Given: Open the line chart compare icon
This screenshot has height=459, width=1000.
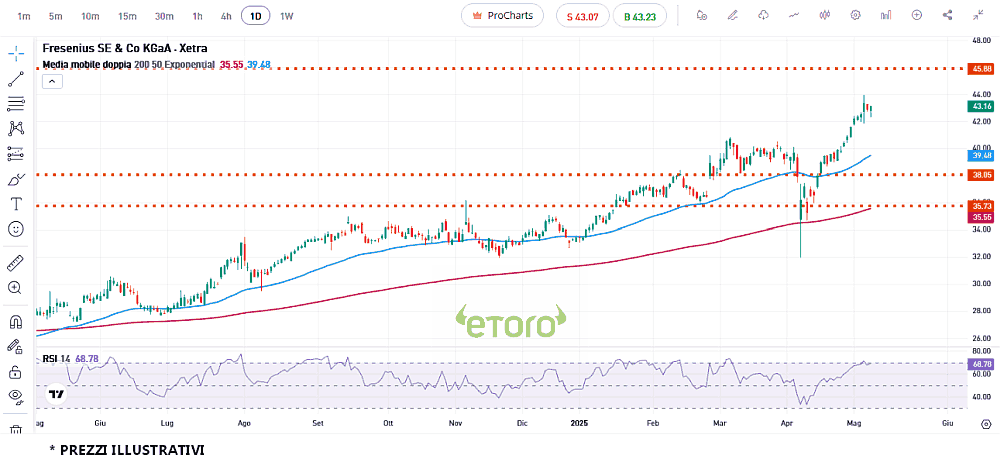Looking at the screenshot, I should [794, 15].
